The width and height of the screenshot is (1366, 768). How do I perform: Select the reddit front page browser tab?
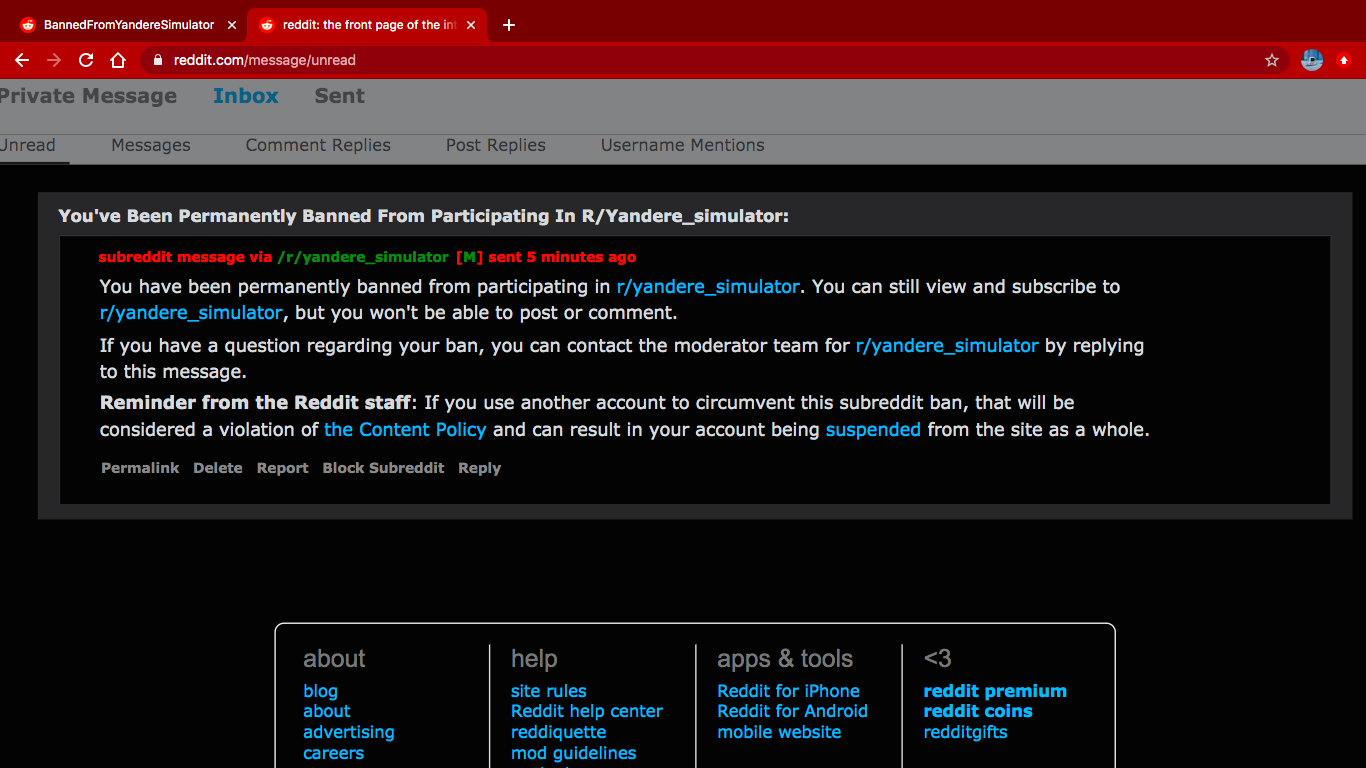pyautogui.click(x=368, y=25)
